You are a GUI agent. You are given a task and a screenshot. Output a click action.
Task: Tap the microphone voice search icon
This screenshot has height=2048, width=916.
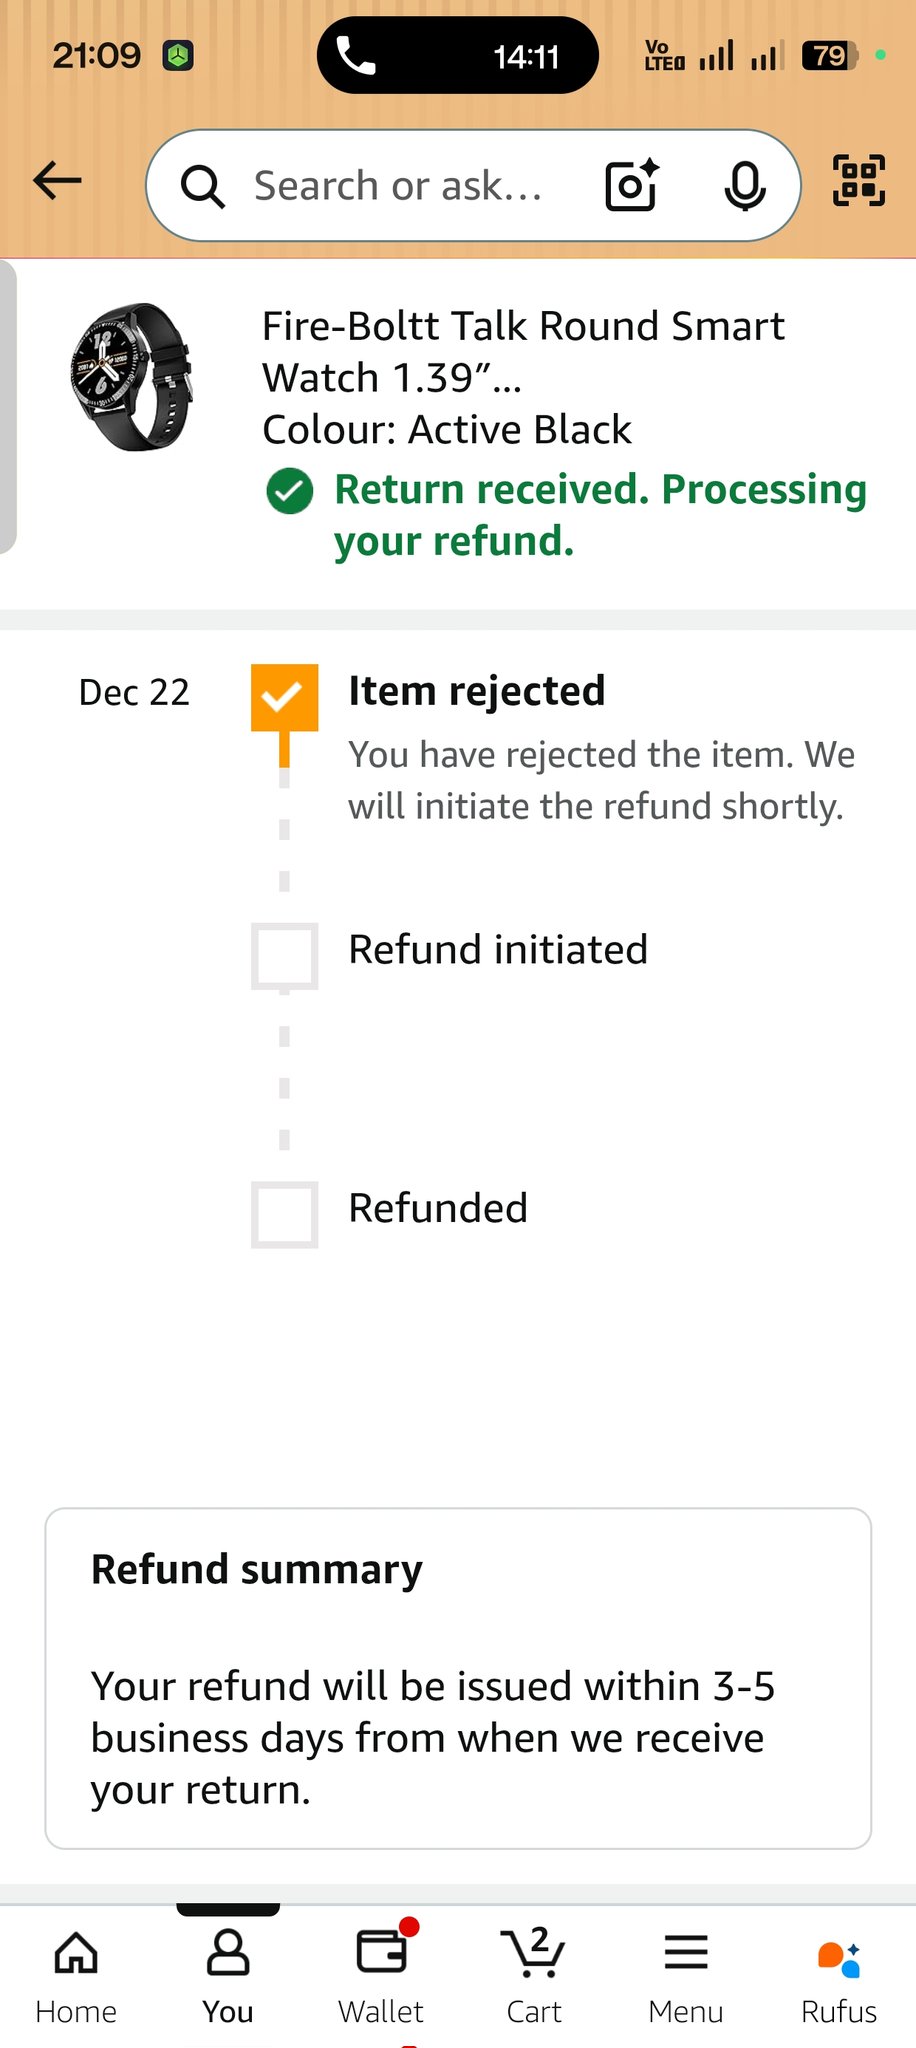[x=745, y=185]
